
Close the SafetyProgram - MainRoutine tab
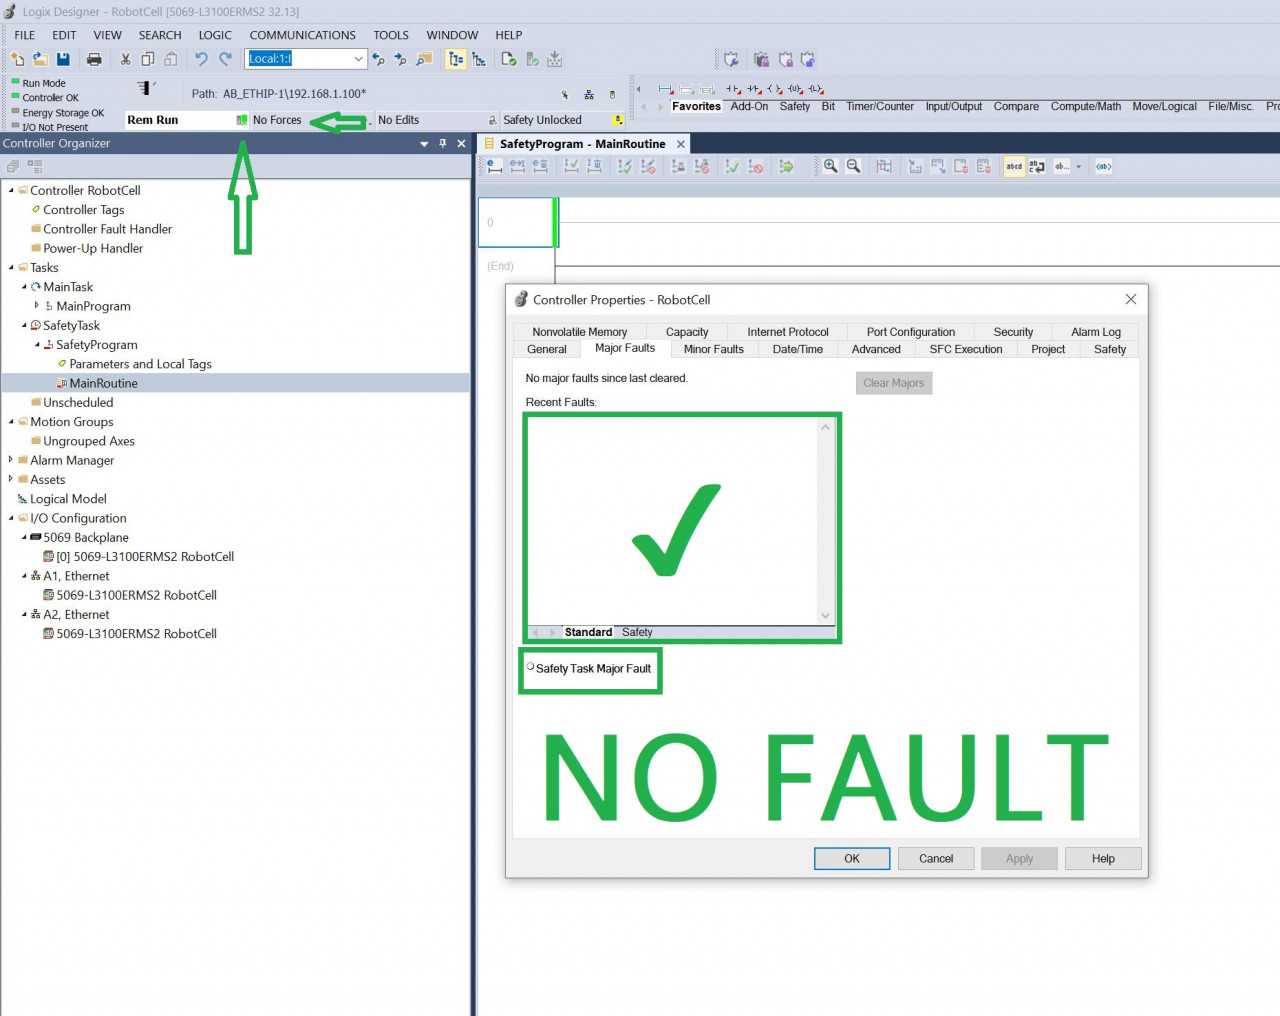pyautogui.click(x=681, y=144)
